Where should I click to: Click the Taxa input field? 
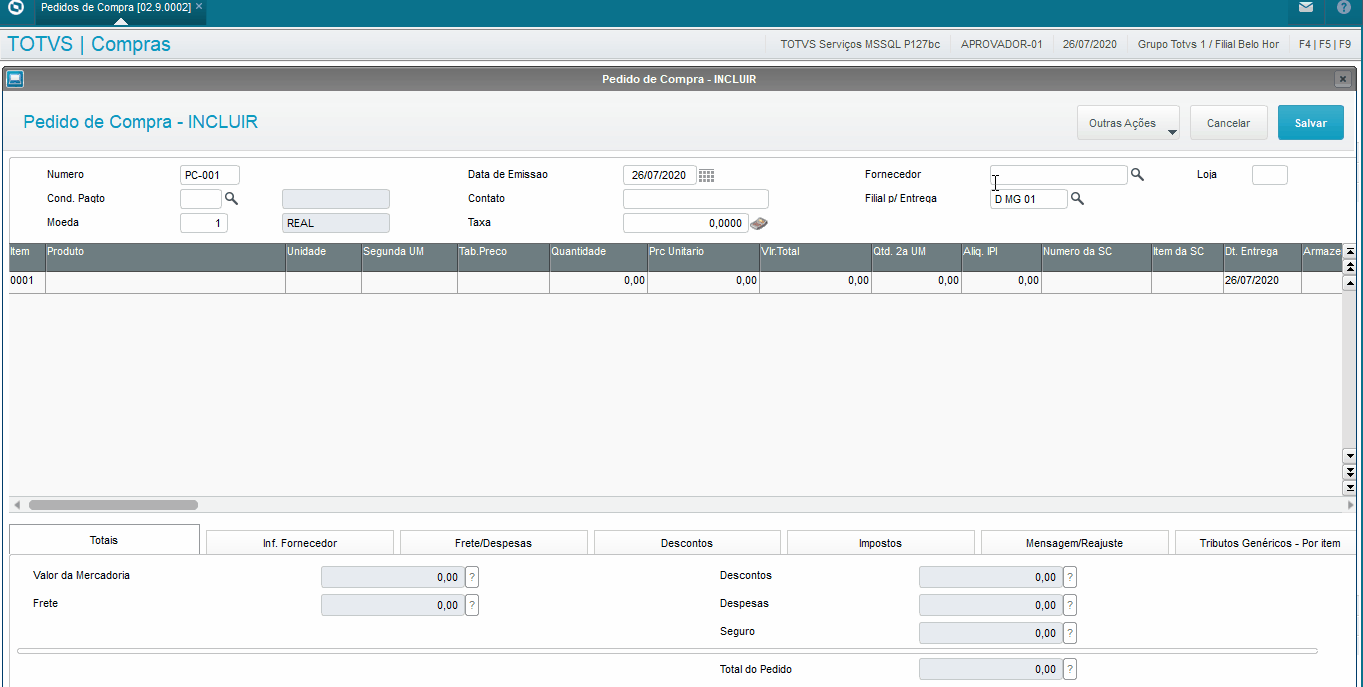(x=685, y=223)
